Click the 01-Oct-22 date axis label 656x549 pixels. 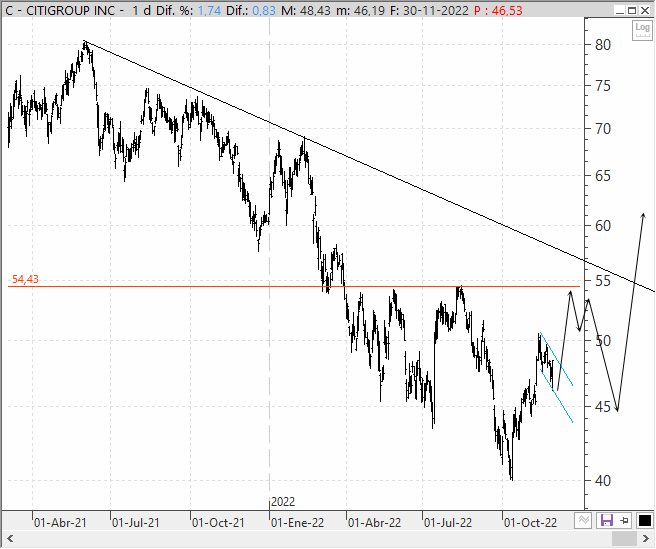[530, 523]
